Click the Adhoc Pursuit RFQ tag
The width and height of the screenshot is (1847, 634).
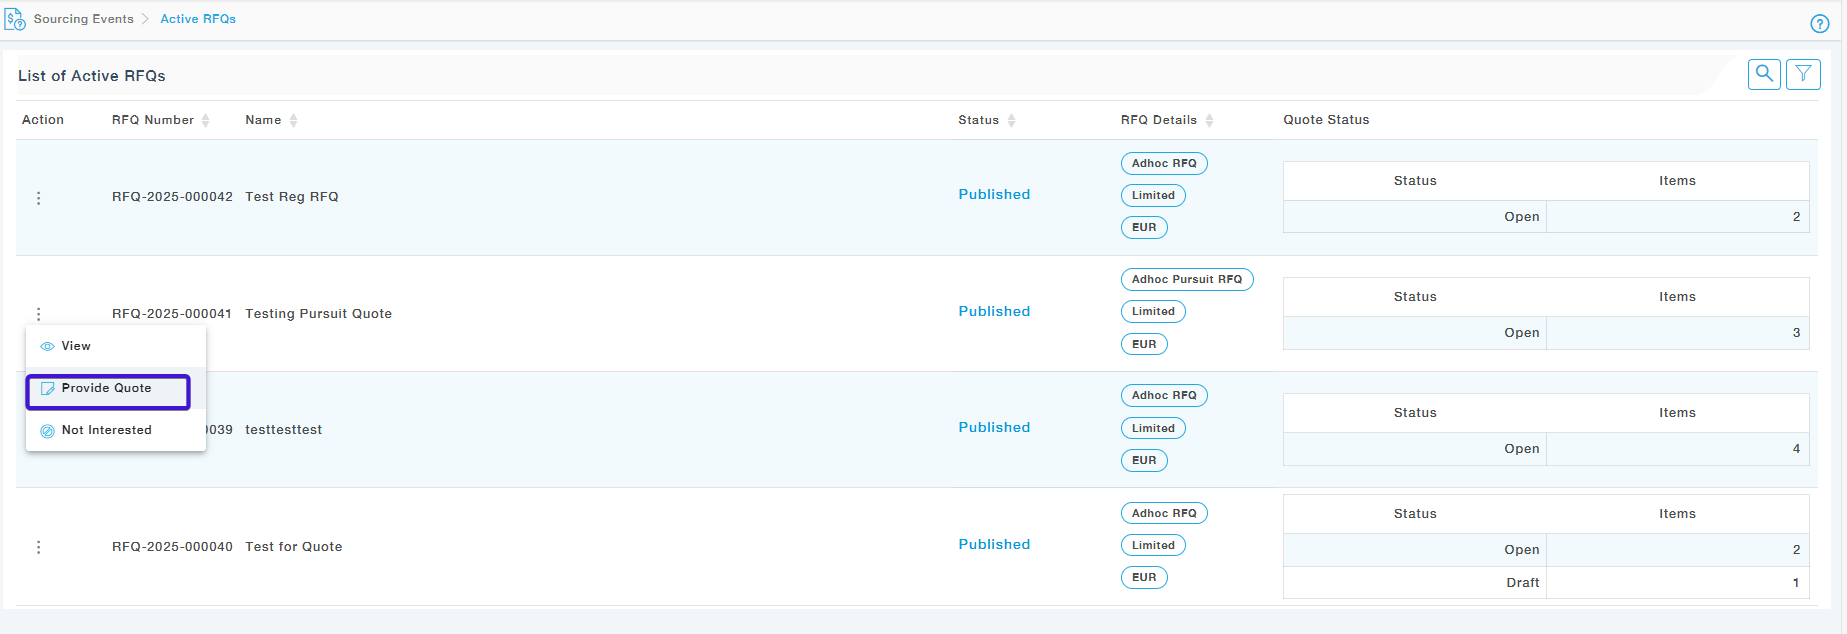point(1187,280)
